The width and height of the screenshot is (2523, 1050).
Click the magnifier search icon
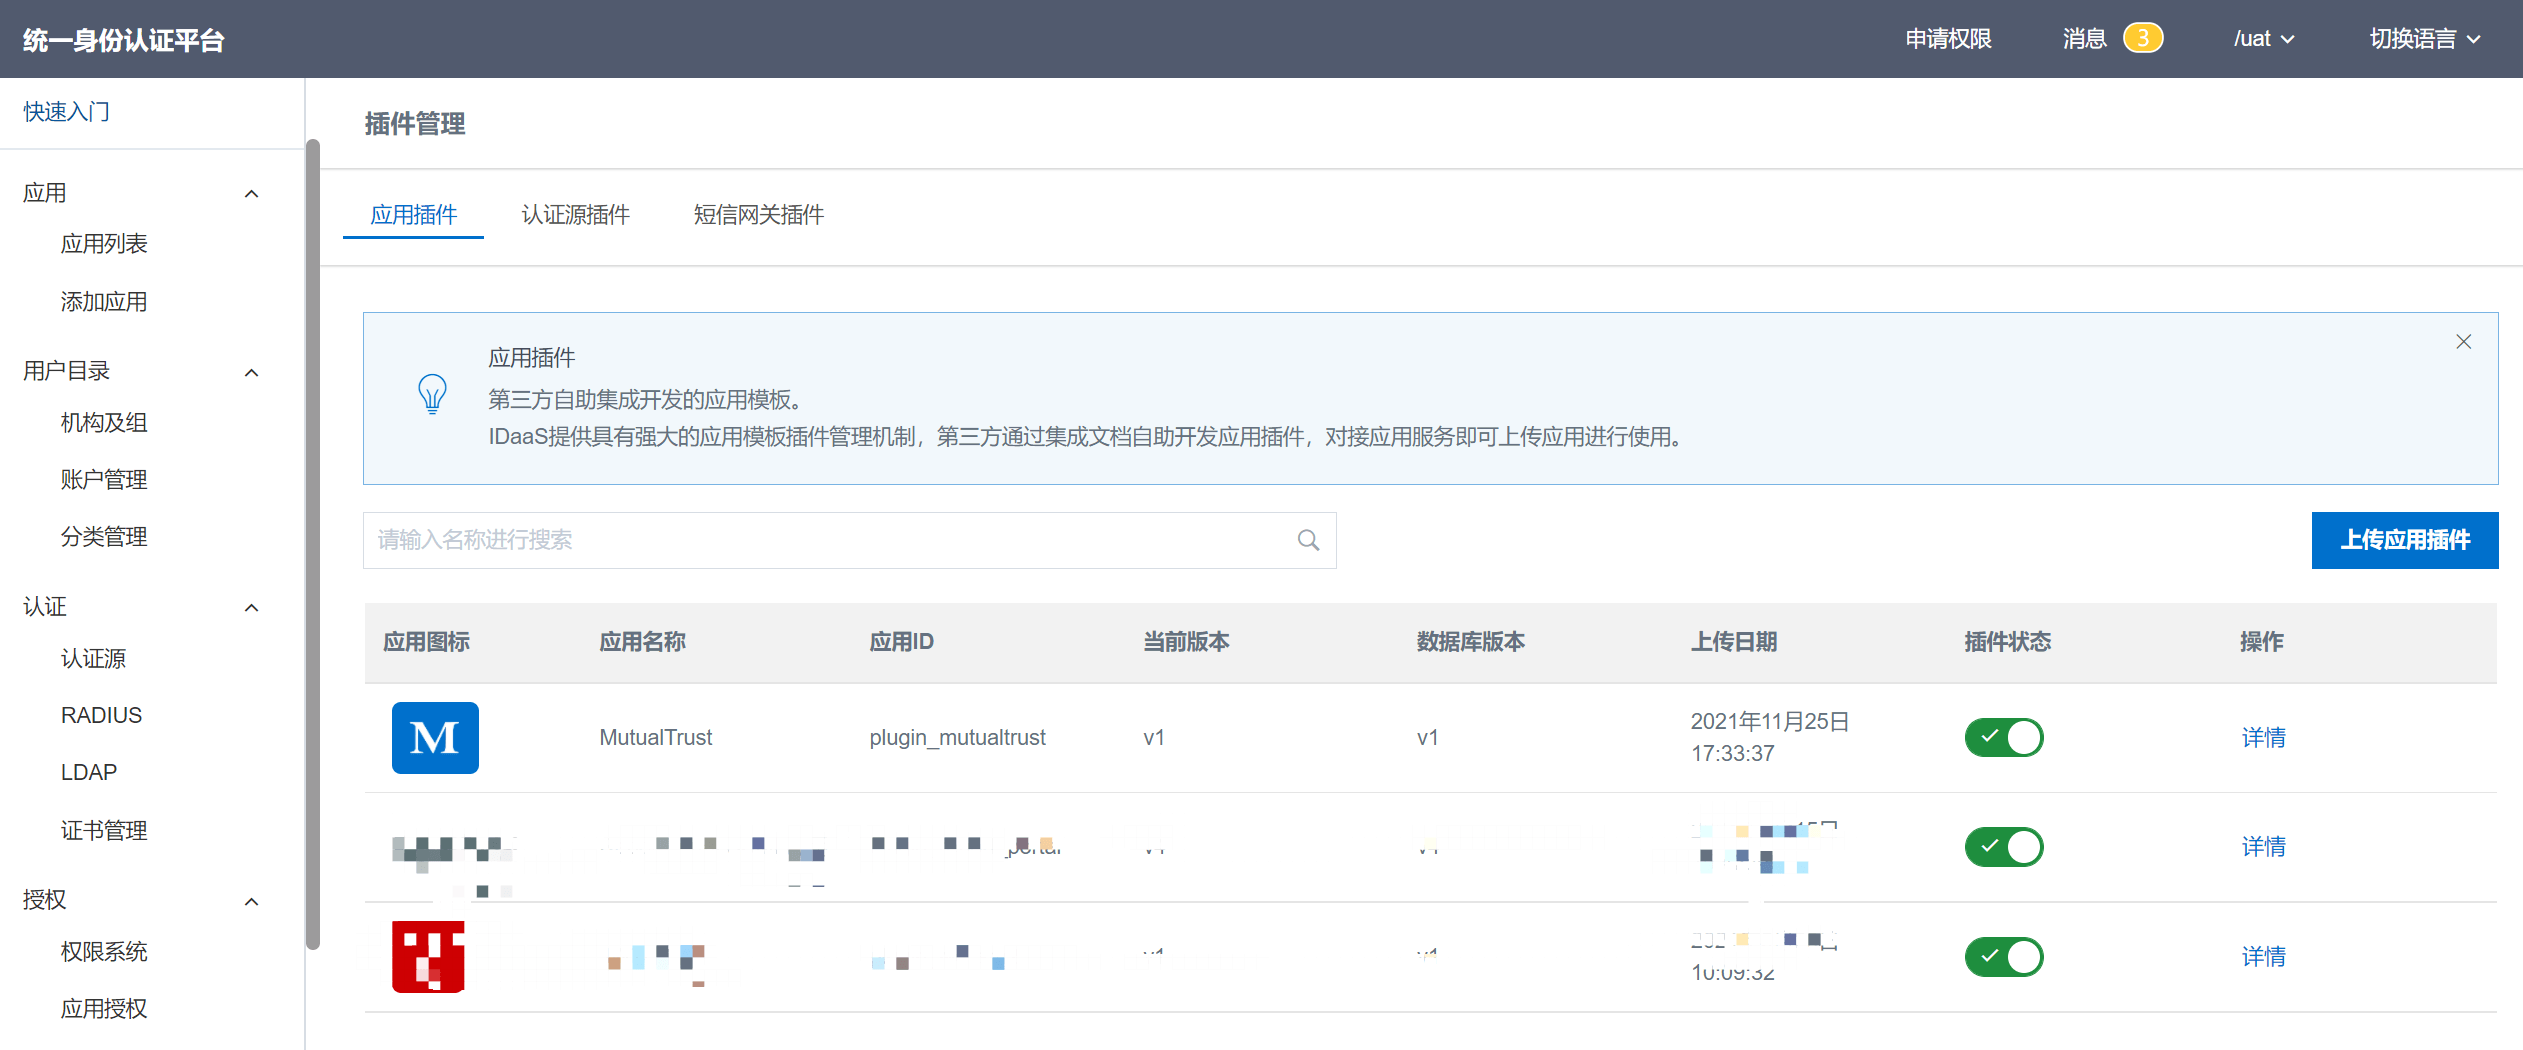click(x=1308, y=541)
